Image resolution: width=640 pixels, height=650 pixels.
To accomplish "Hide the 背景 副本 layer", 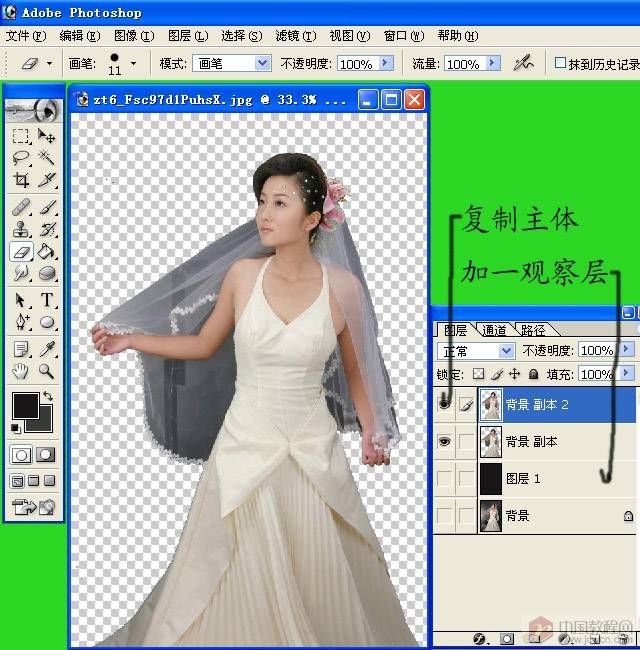I will click(444, 441).
